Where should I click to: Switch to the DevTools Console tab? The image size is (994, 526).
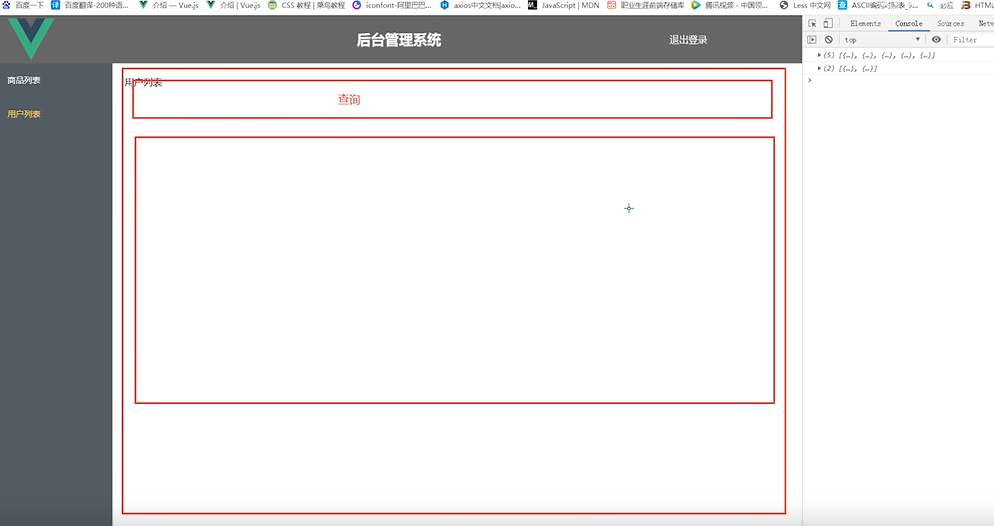coord(908,23)
